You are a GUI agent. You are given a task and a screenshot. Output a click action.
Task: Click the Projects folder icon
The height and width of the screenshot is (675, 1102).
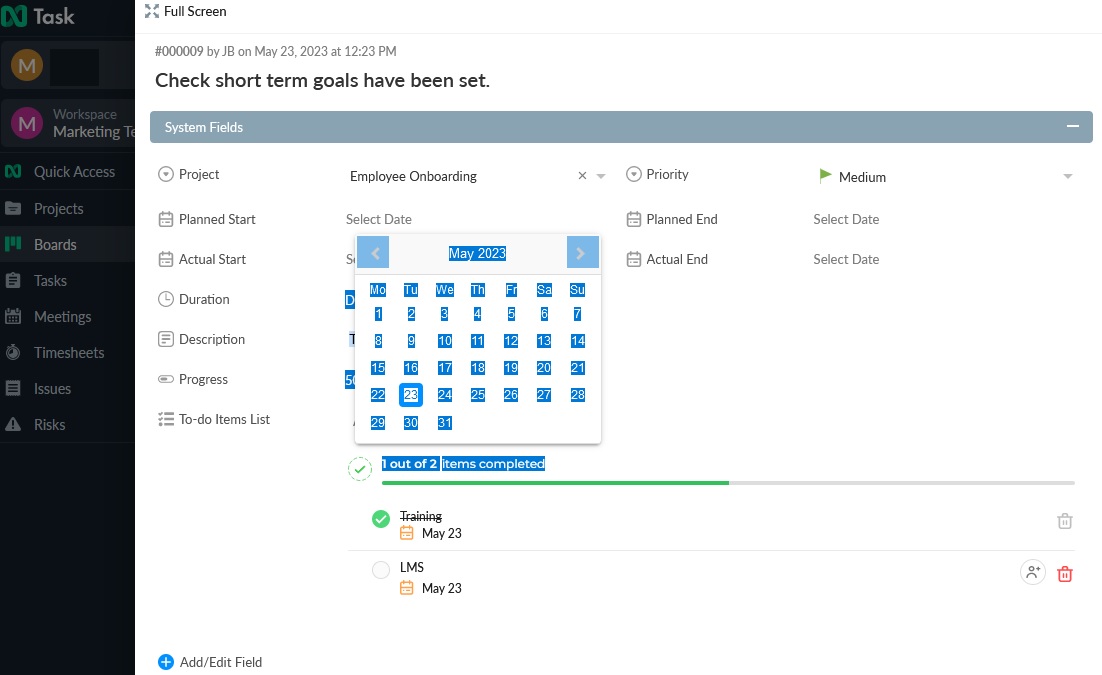[x=13, y=208]
